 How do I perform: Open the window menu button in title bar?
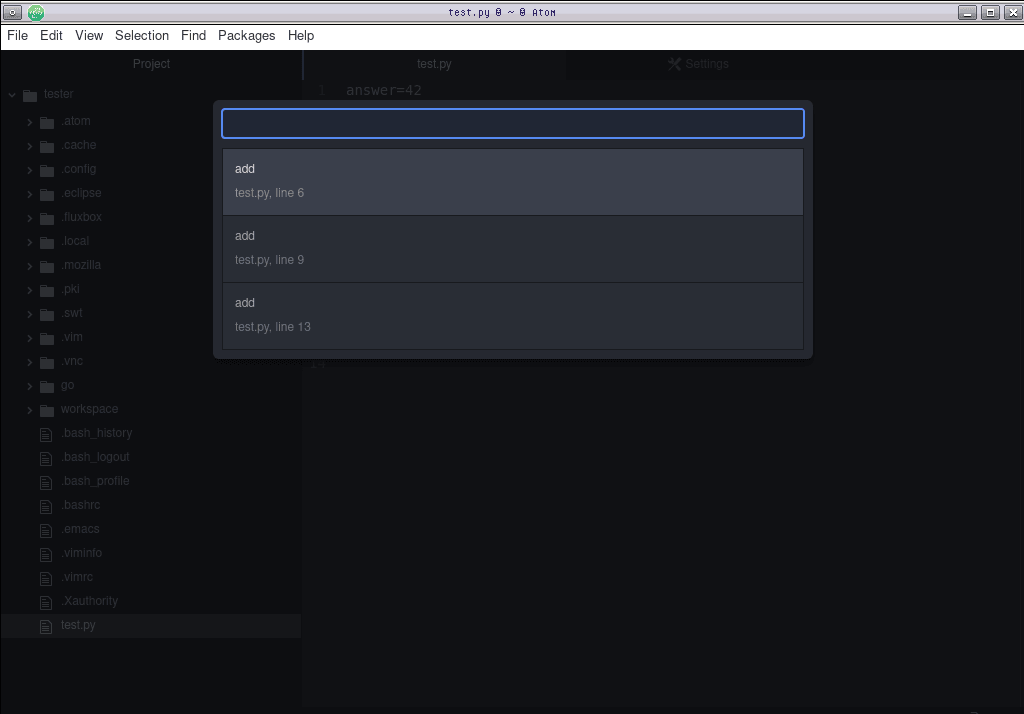pos(12,12)
